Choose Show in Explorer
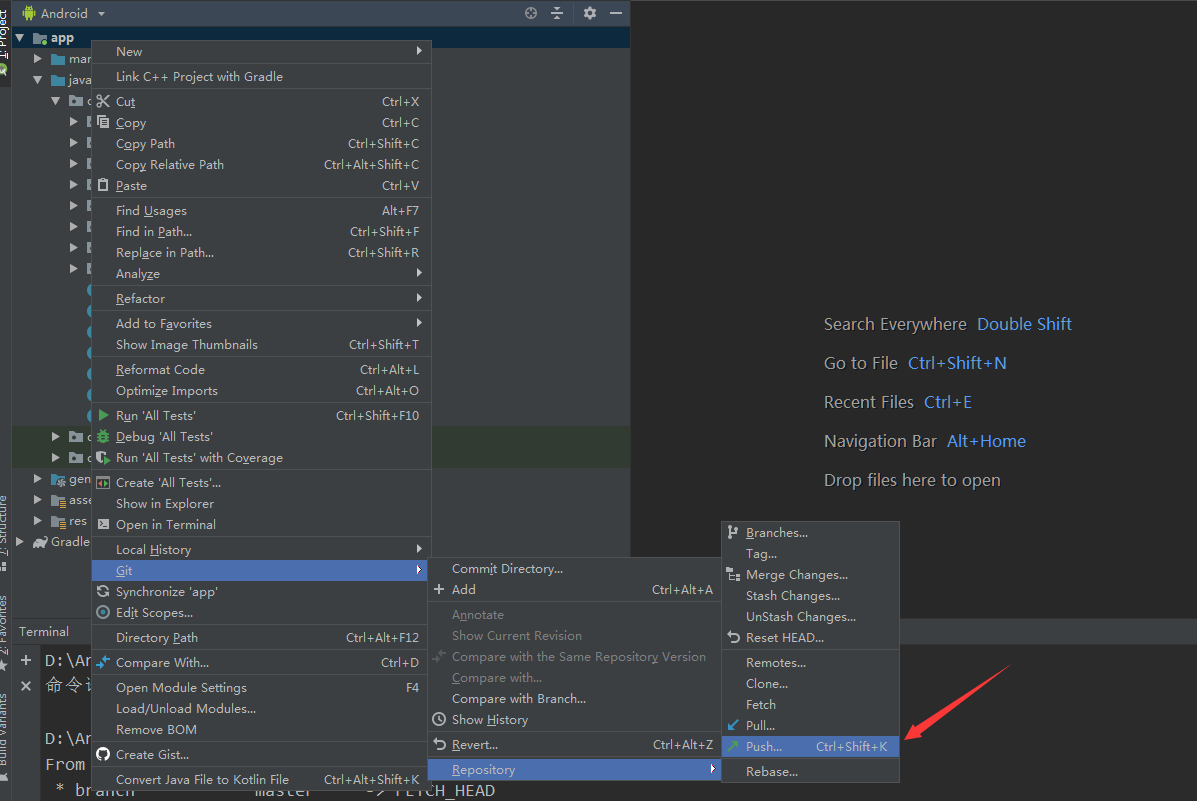Screen dimensions: 1197x801 coord(261,503)
